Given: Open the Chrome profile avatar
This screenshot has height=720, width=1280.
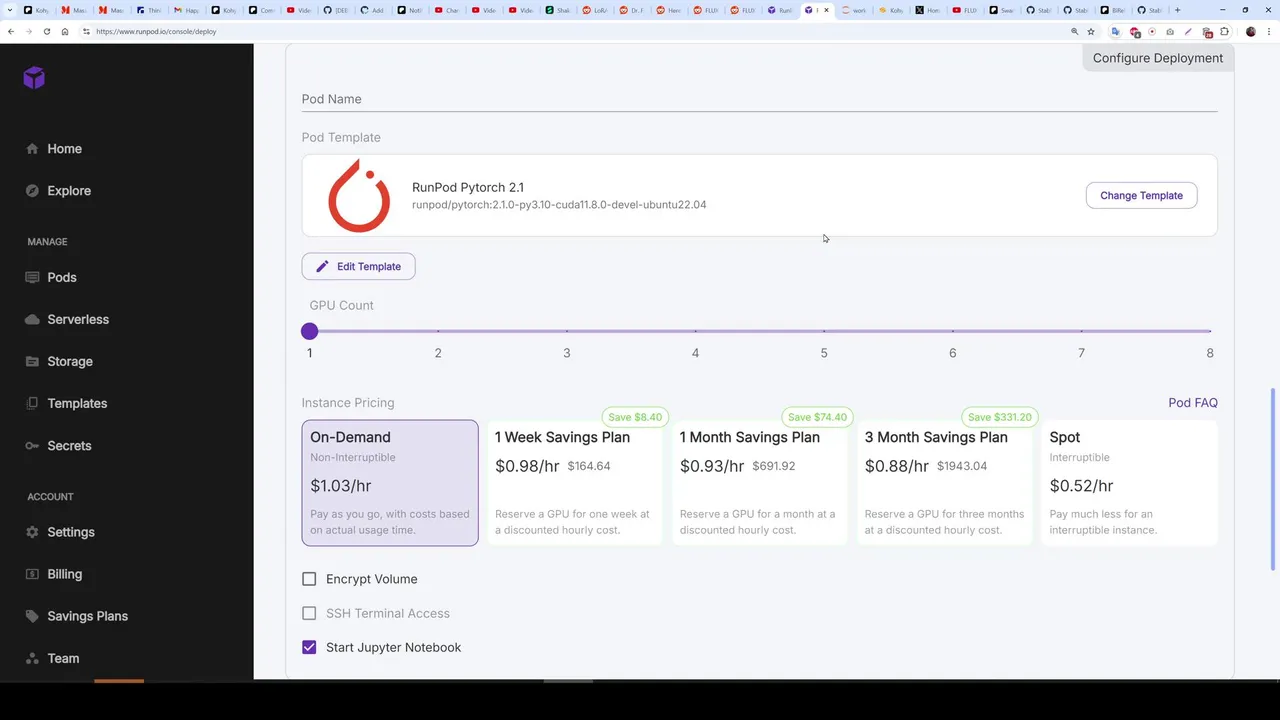Looking at the screenshot, I should tap(1251, 31).
